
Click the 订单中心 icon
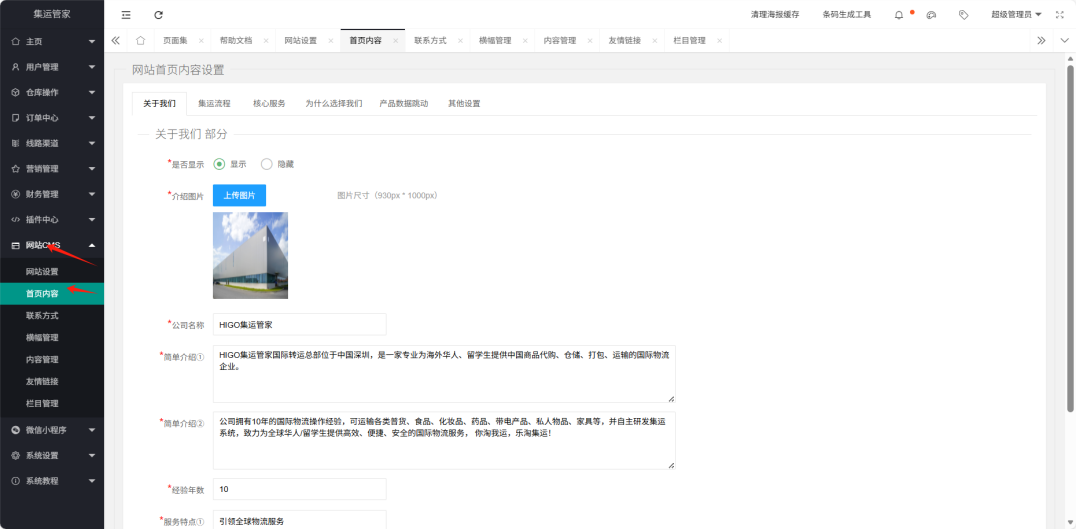(x=16, y=118)
